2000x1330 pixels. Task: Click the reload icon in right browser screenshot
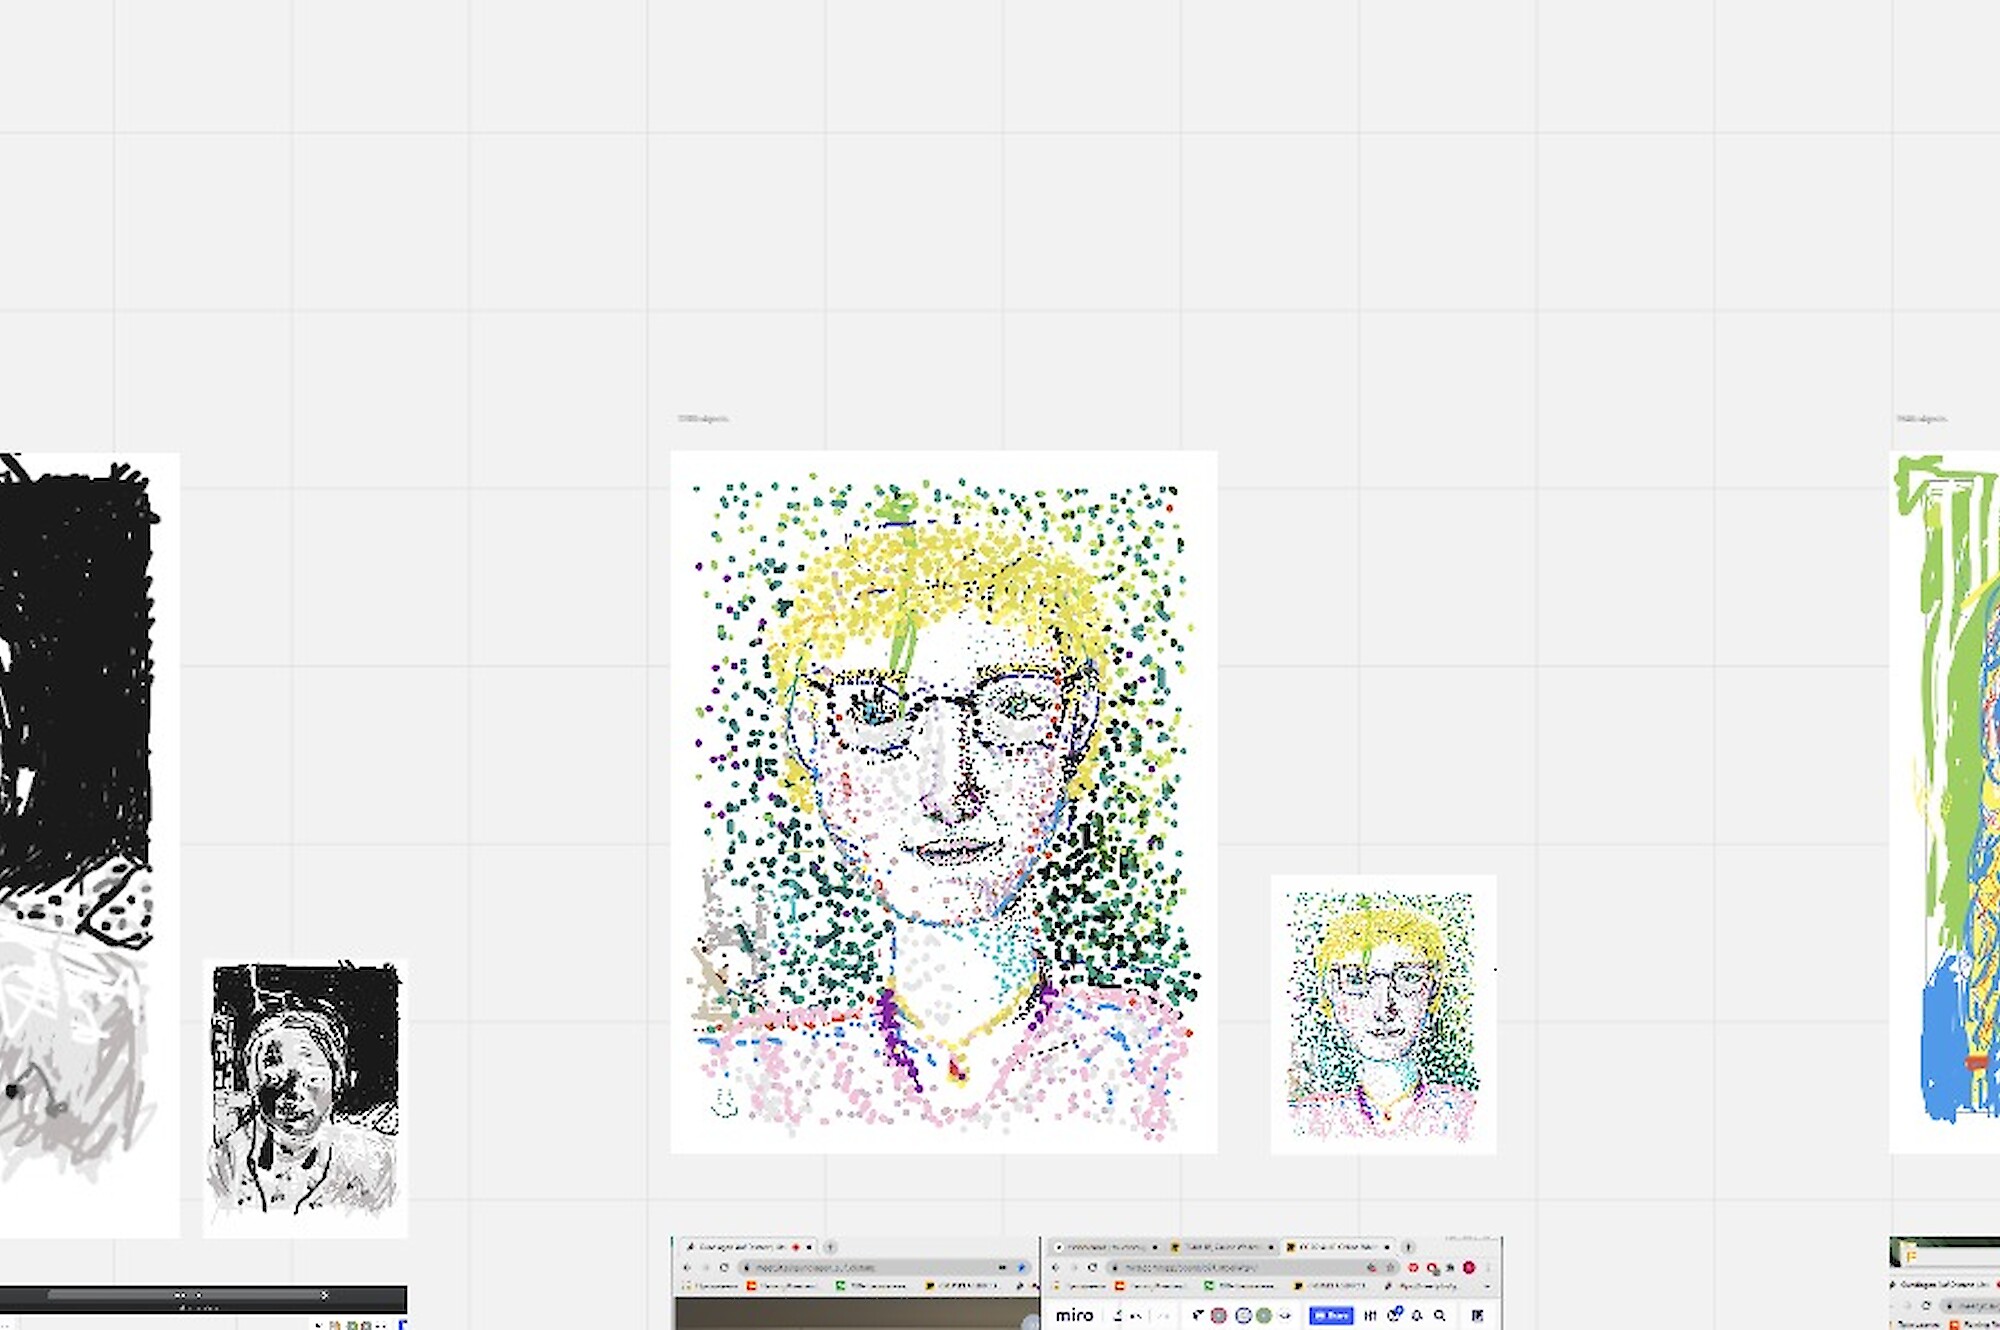click(x=1092, y=1268)
